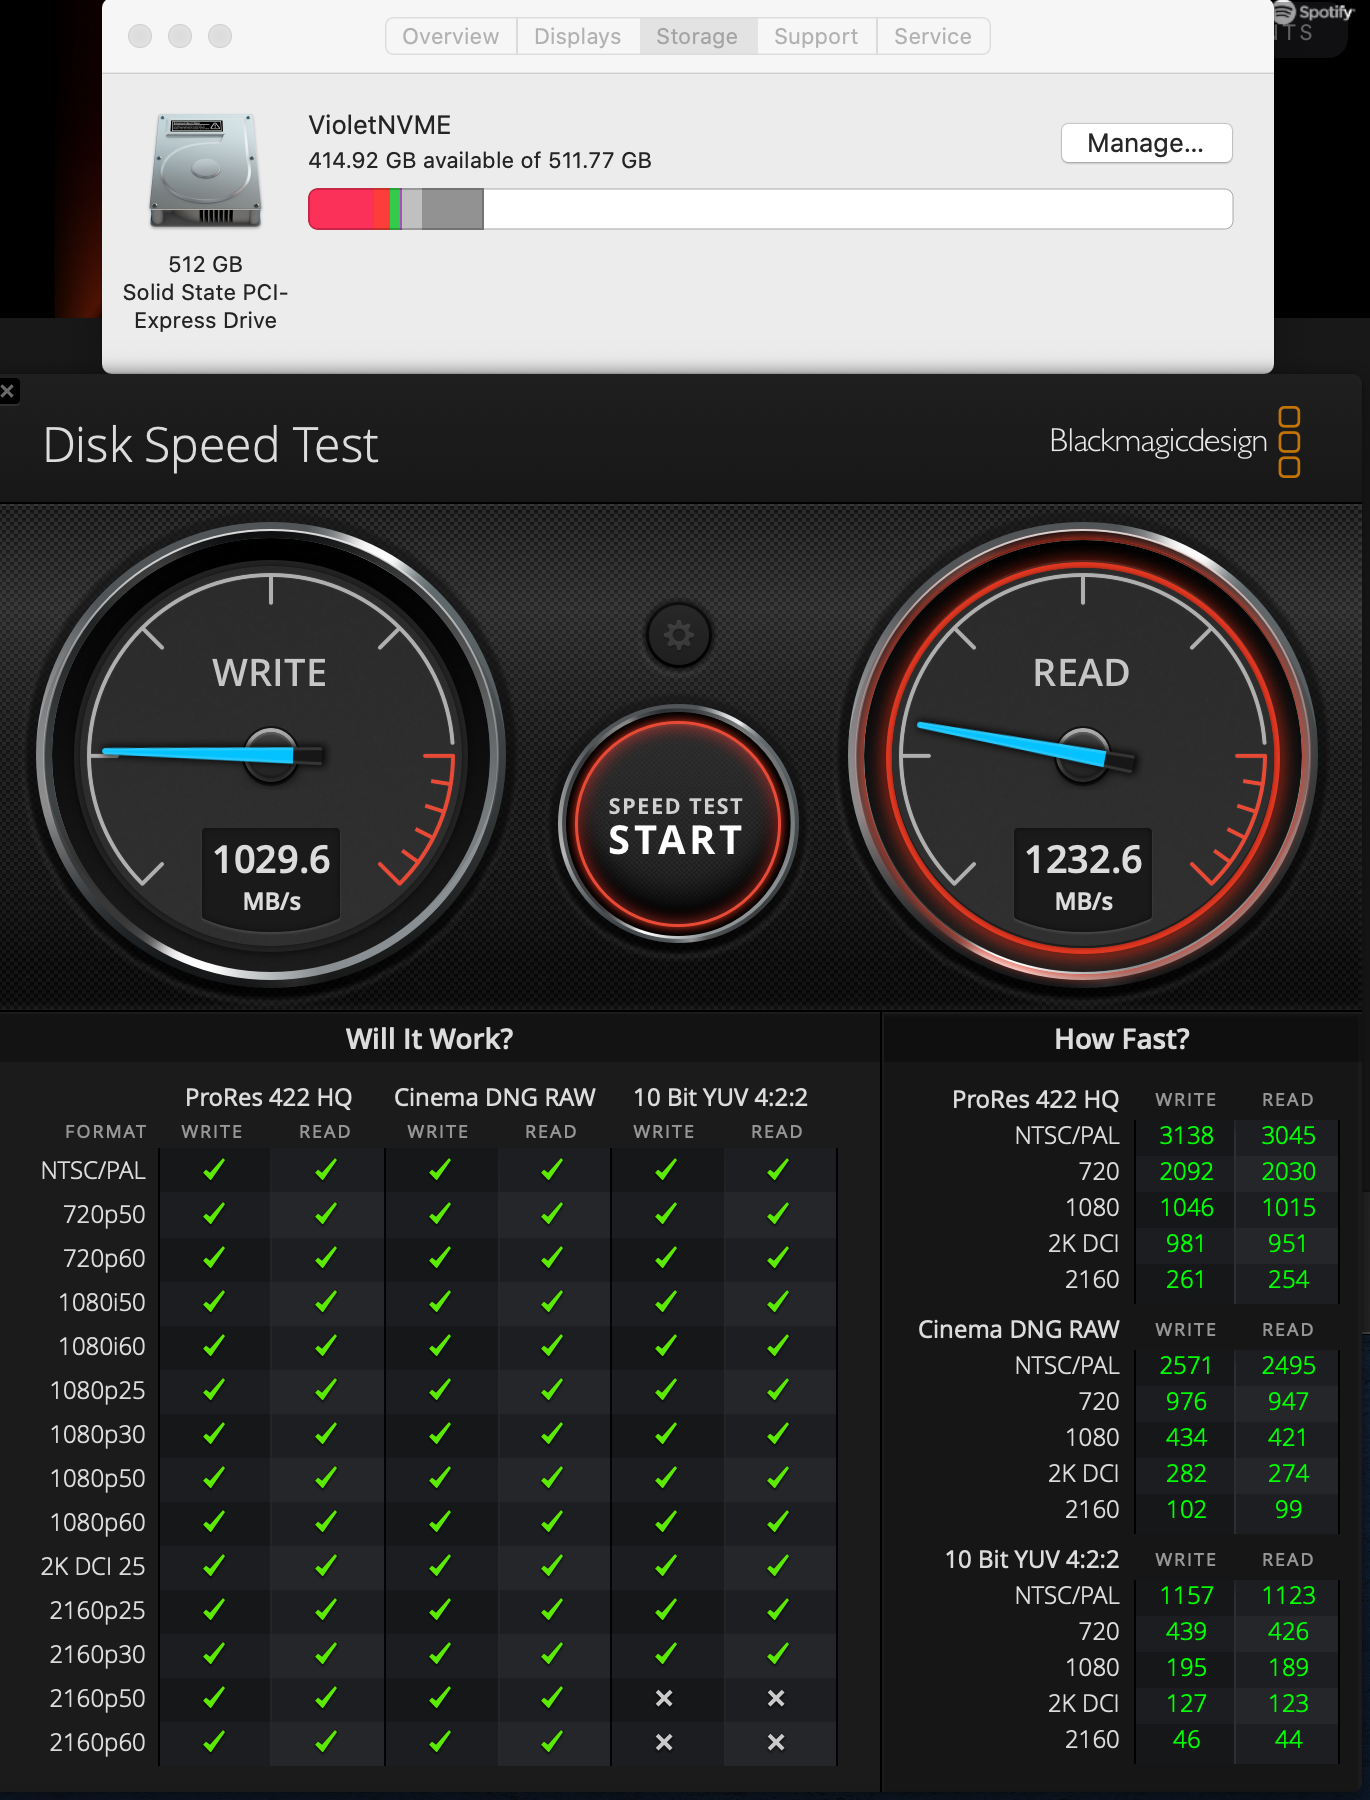
Task: Click the Blackmagicdesign logo squares icon
Action: tap(1290, 442)
